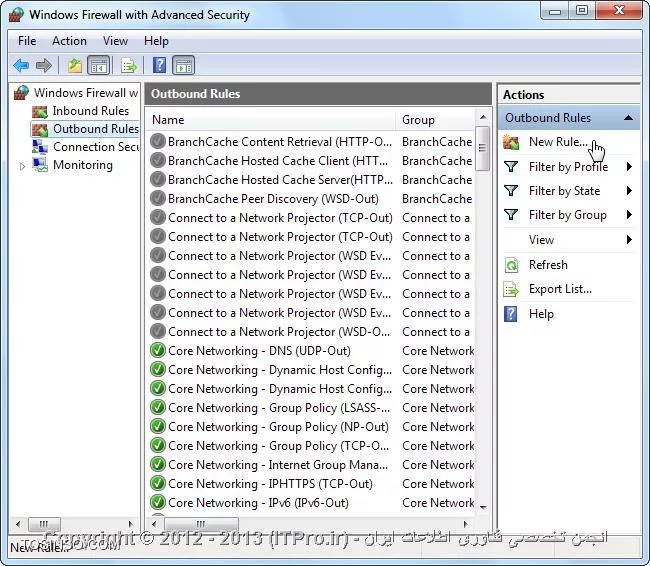
Task: Click the Forward arrow toolbar icon
Action: point(44,65)
